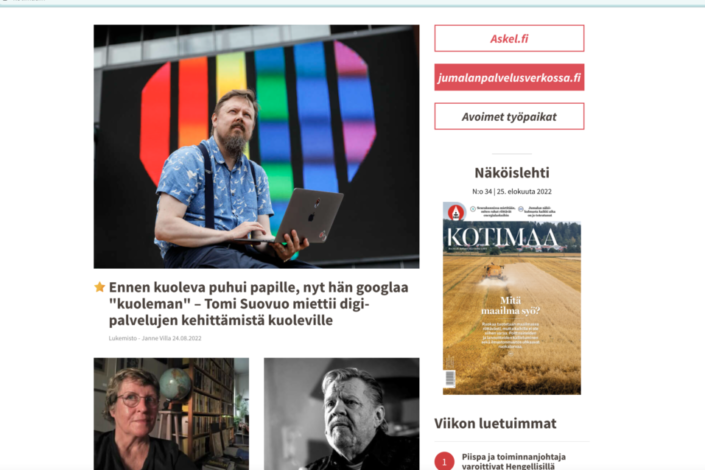Screen dimensions: 705x470
Task: Click the Lukemisto category label
Action: pos(122,338)
